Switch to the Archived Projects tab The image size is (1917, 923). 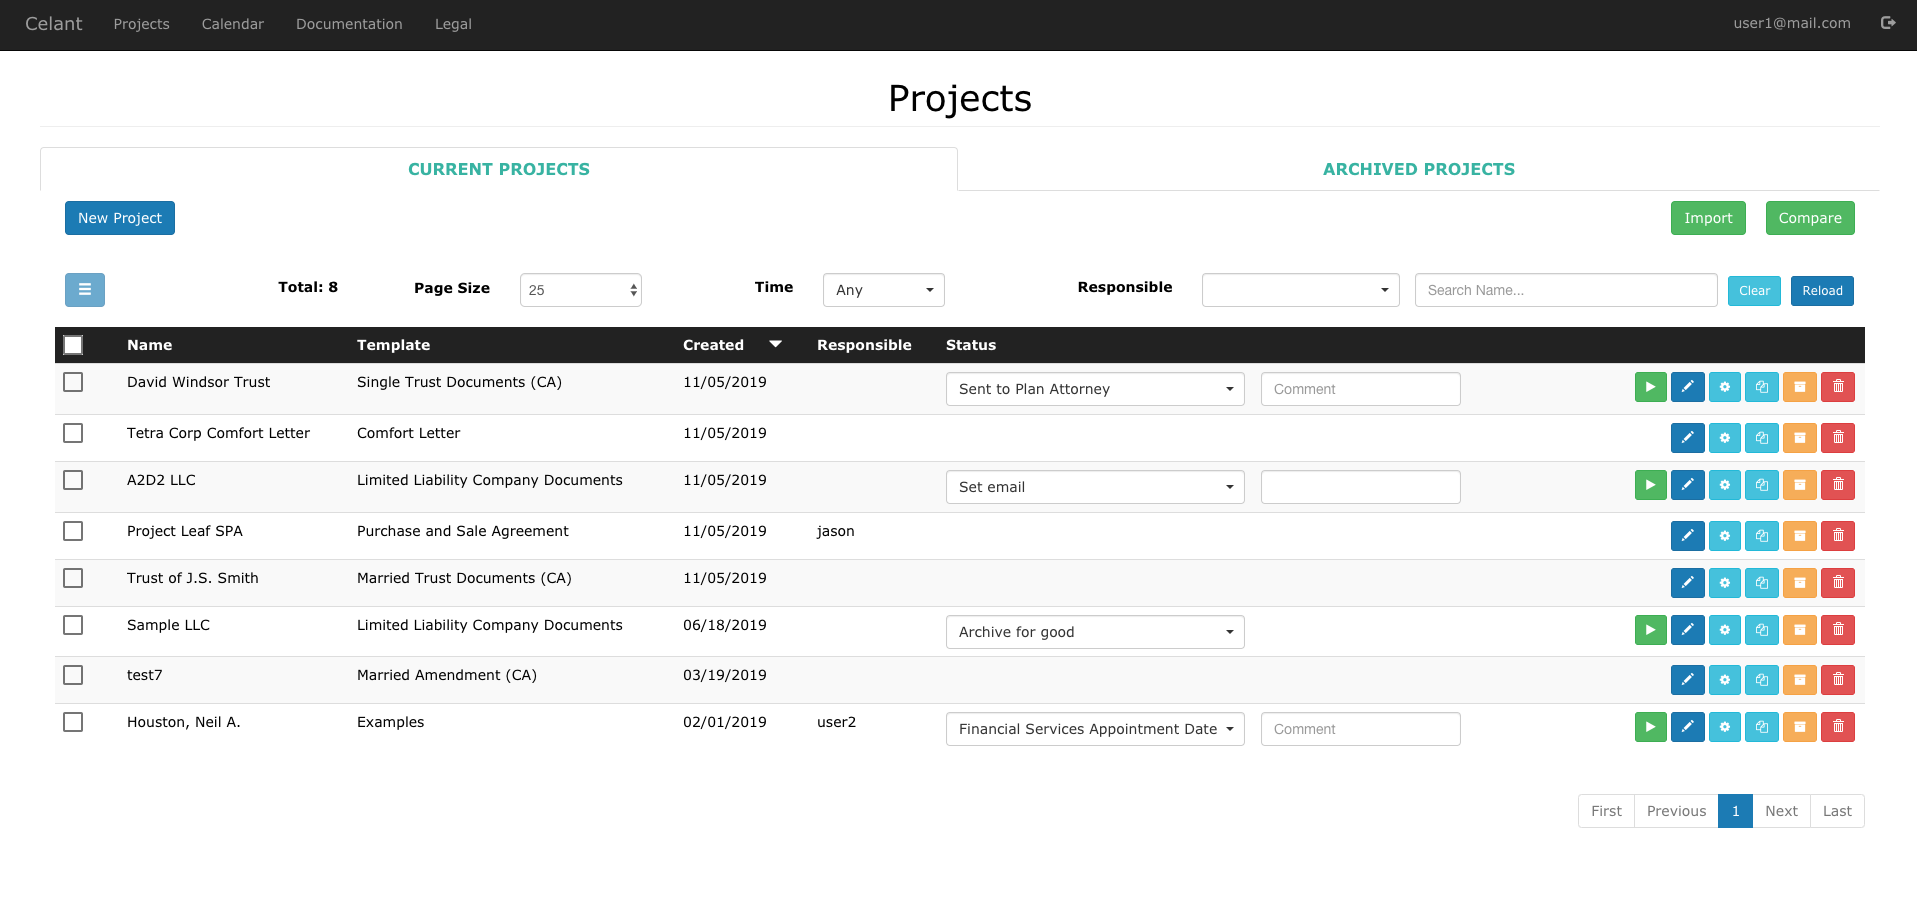pyautogui.click(x=1418, y=168)
